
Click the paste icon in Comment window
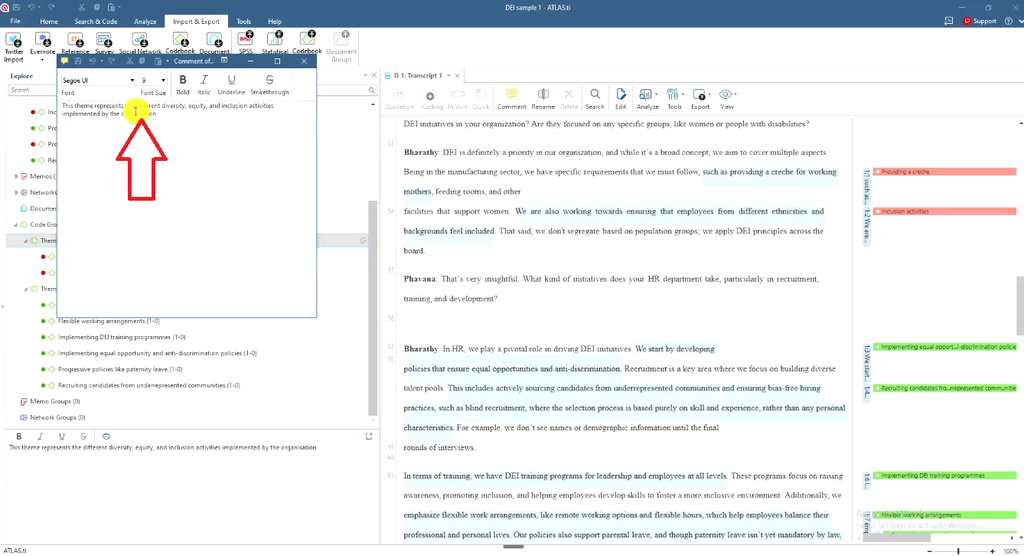tap(157, 61)
